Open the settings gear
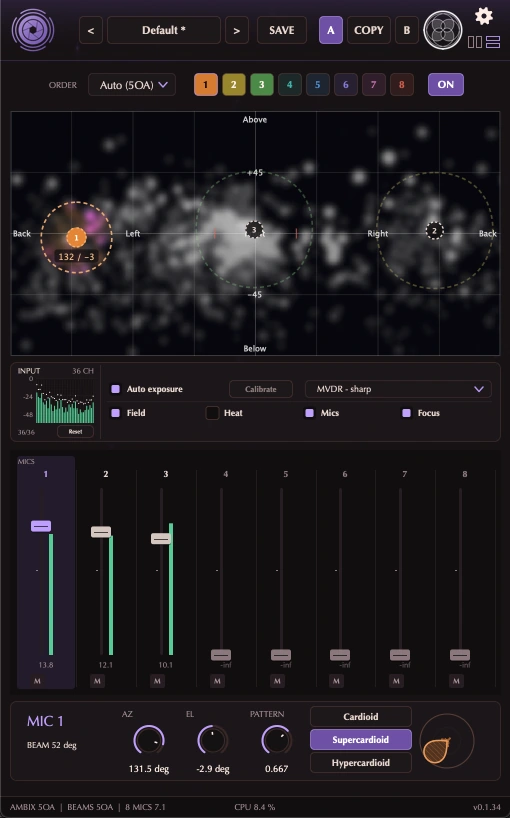This screenshot has height=818, width=510. click(x=484, y=16)
